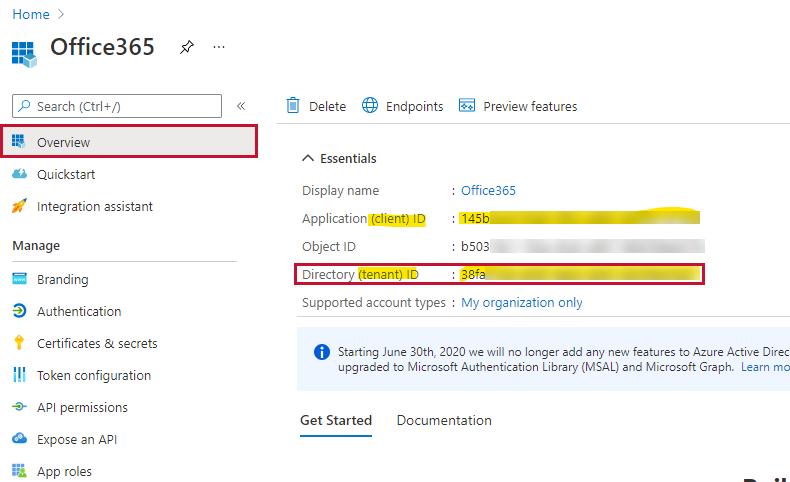
Task: Click the Office365 page title
Action: [102, 47]
